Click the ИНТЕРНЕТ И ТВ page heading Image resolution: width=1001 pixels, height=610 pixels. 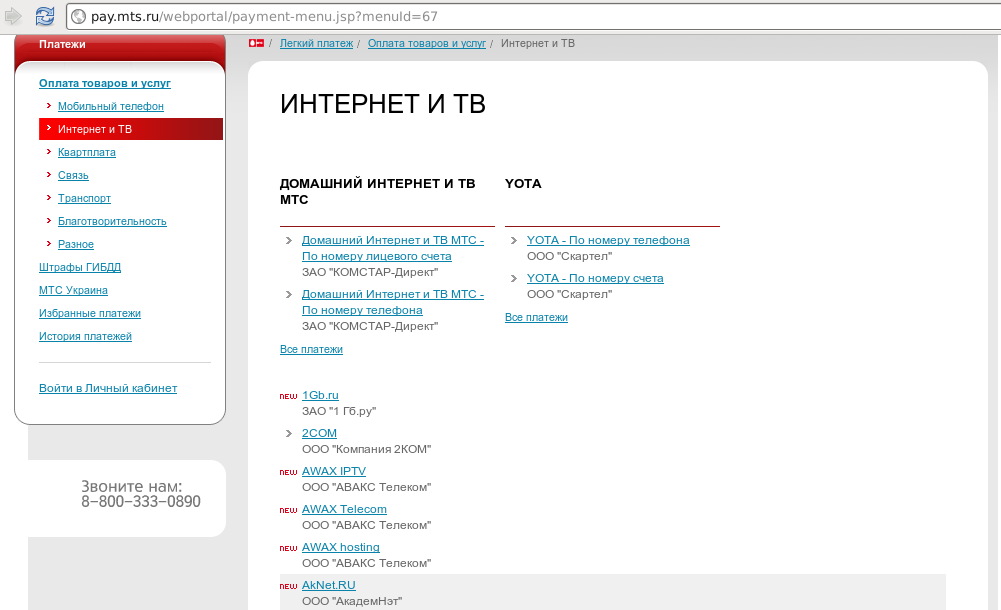pos(382,104)
